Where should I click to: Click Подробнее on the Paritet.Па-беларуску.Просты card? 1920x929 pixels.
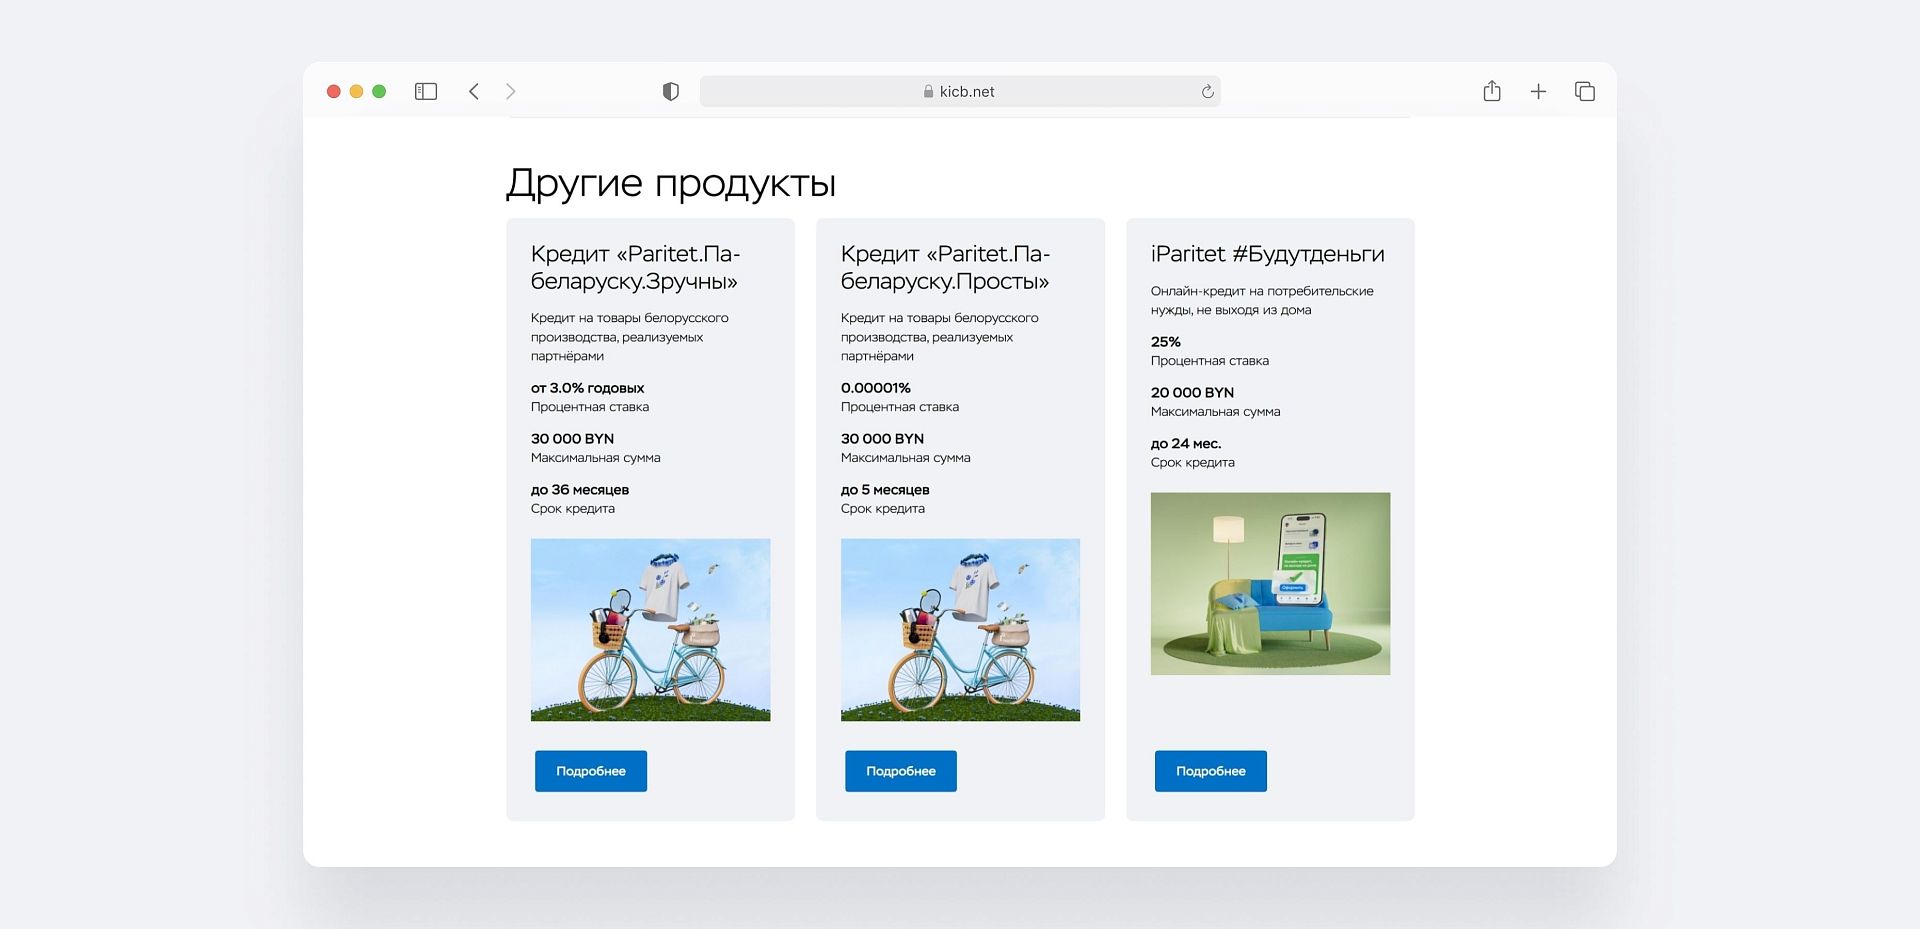[x=900, y=771]
